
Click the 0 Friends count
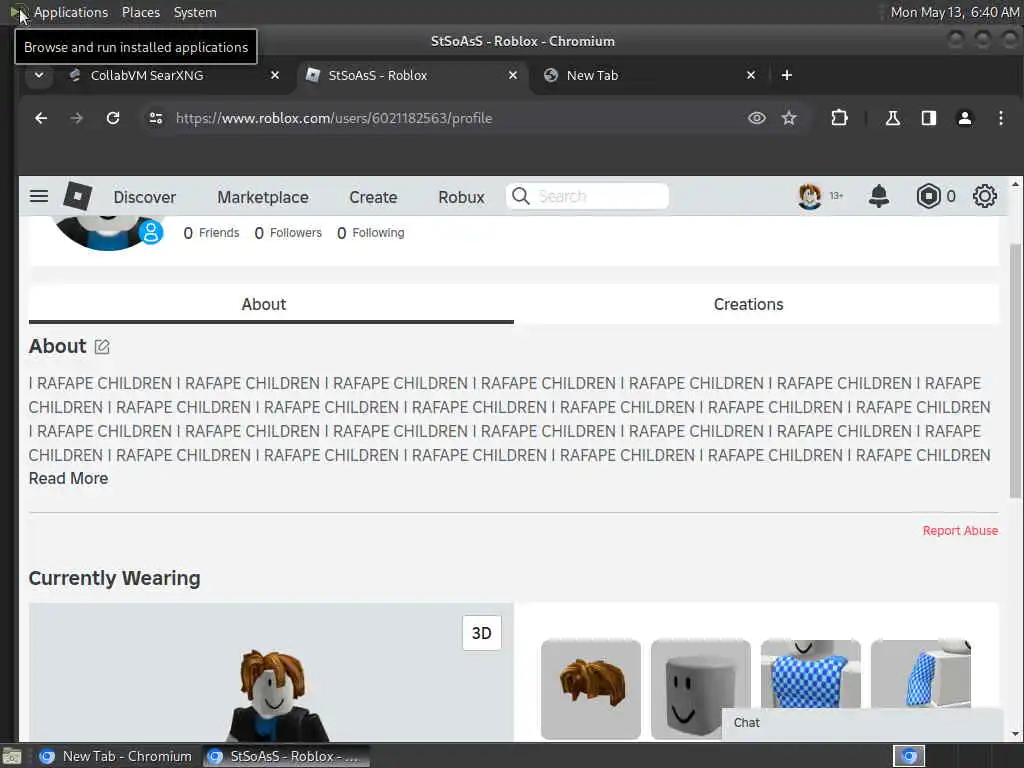coord(212,232)
